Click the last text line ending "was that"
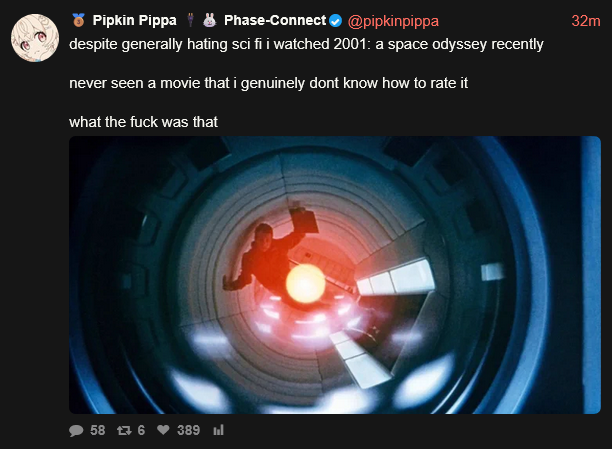 coord(143,122)
